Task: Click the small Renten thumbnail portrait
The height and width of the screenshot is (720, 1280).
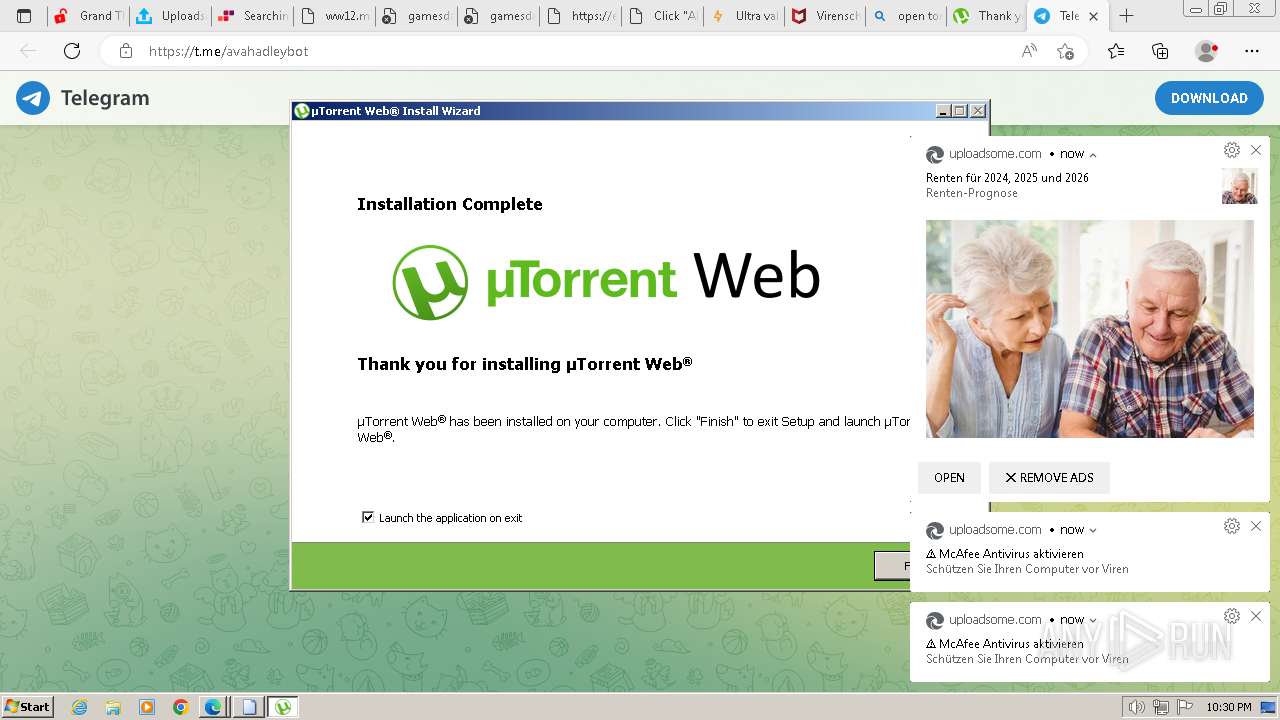Action: click(1239, 186)
